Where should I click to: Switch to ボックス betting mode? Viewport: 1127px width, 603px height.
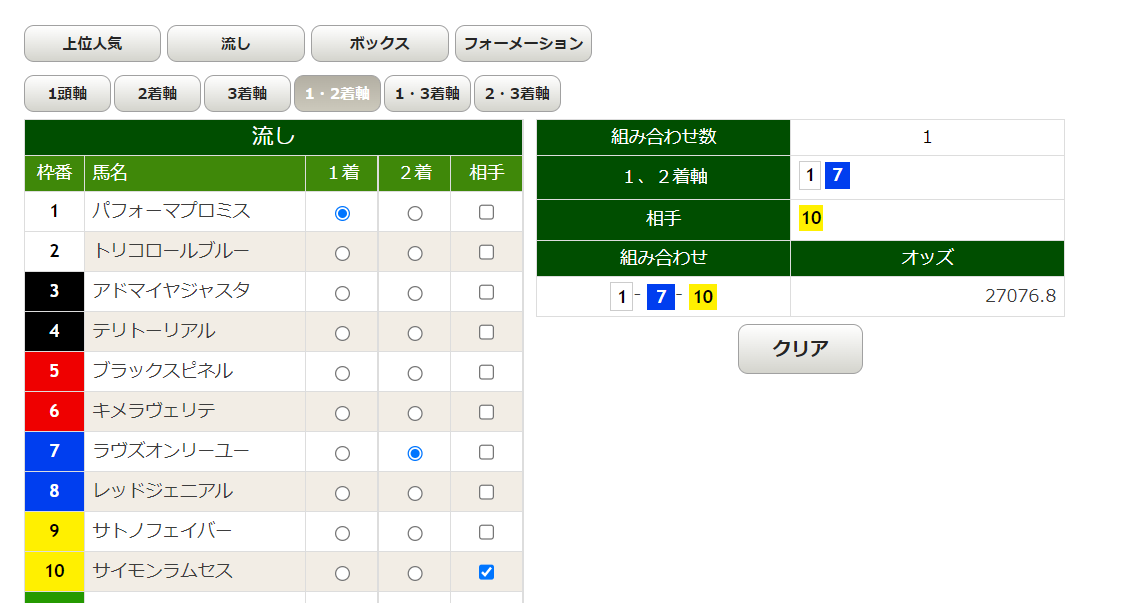tap(379, 44)
